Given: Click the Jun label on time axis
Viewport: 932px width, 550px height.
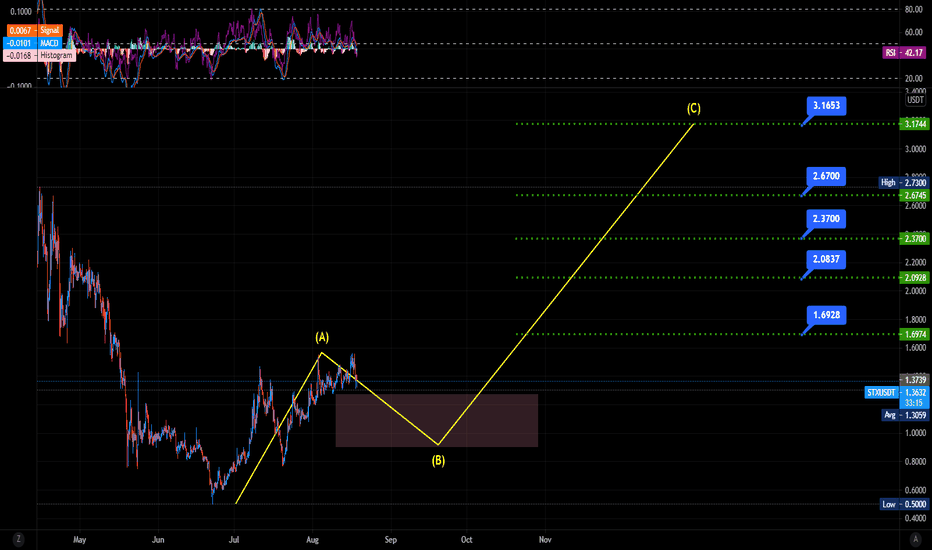Looking at the screenshot, I should click(x=158, y=540).
